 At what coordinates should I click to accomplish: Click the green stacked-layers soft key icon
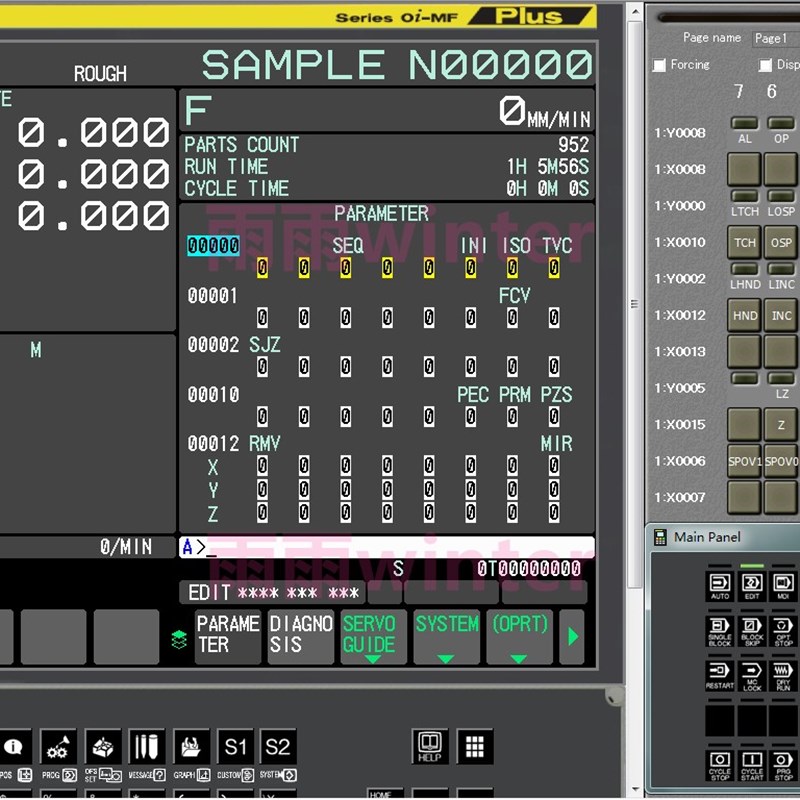[179, 640]
